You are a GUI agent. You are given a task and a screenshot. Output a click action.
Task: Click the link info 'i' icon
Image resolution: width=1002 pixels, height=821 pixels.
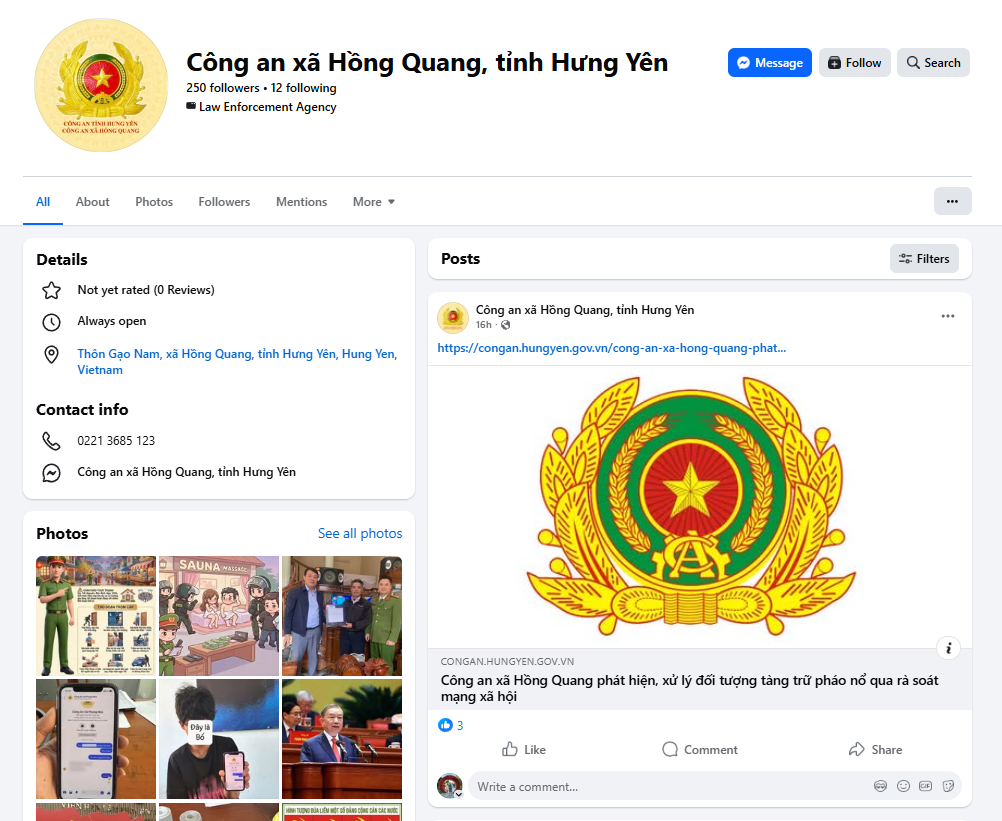[948, 647]
